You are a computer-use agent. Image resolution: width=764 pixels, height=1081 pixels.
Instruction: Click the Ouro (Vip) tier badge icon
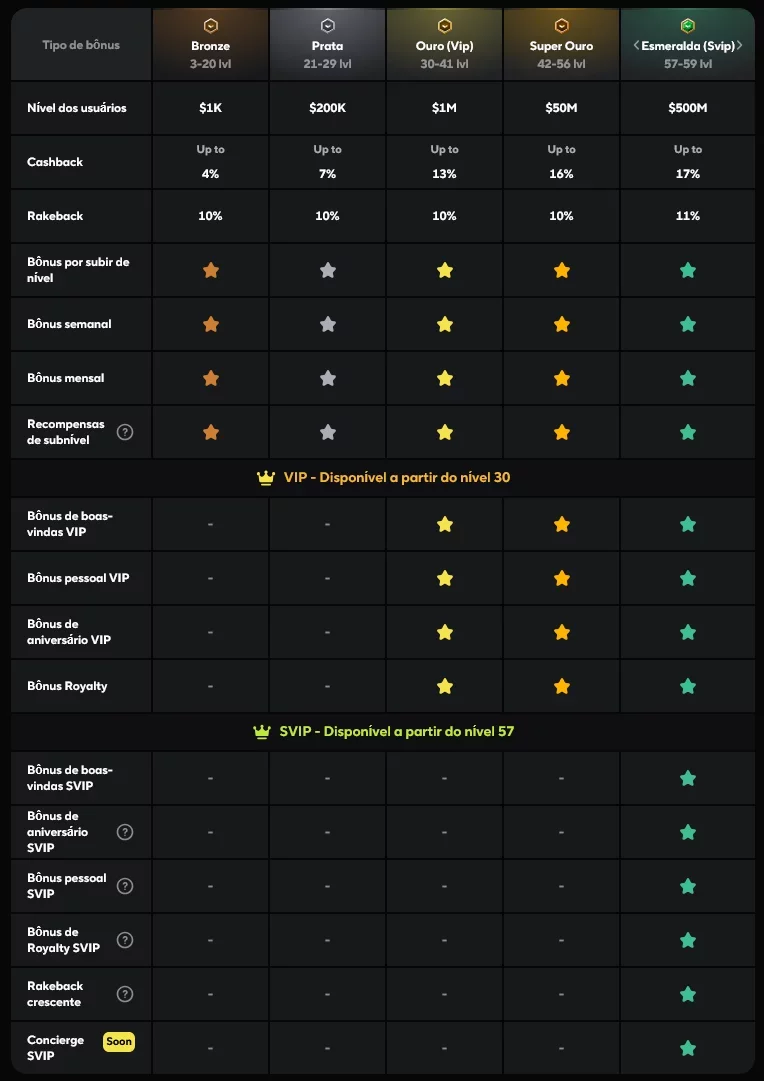445,26
